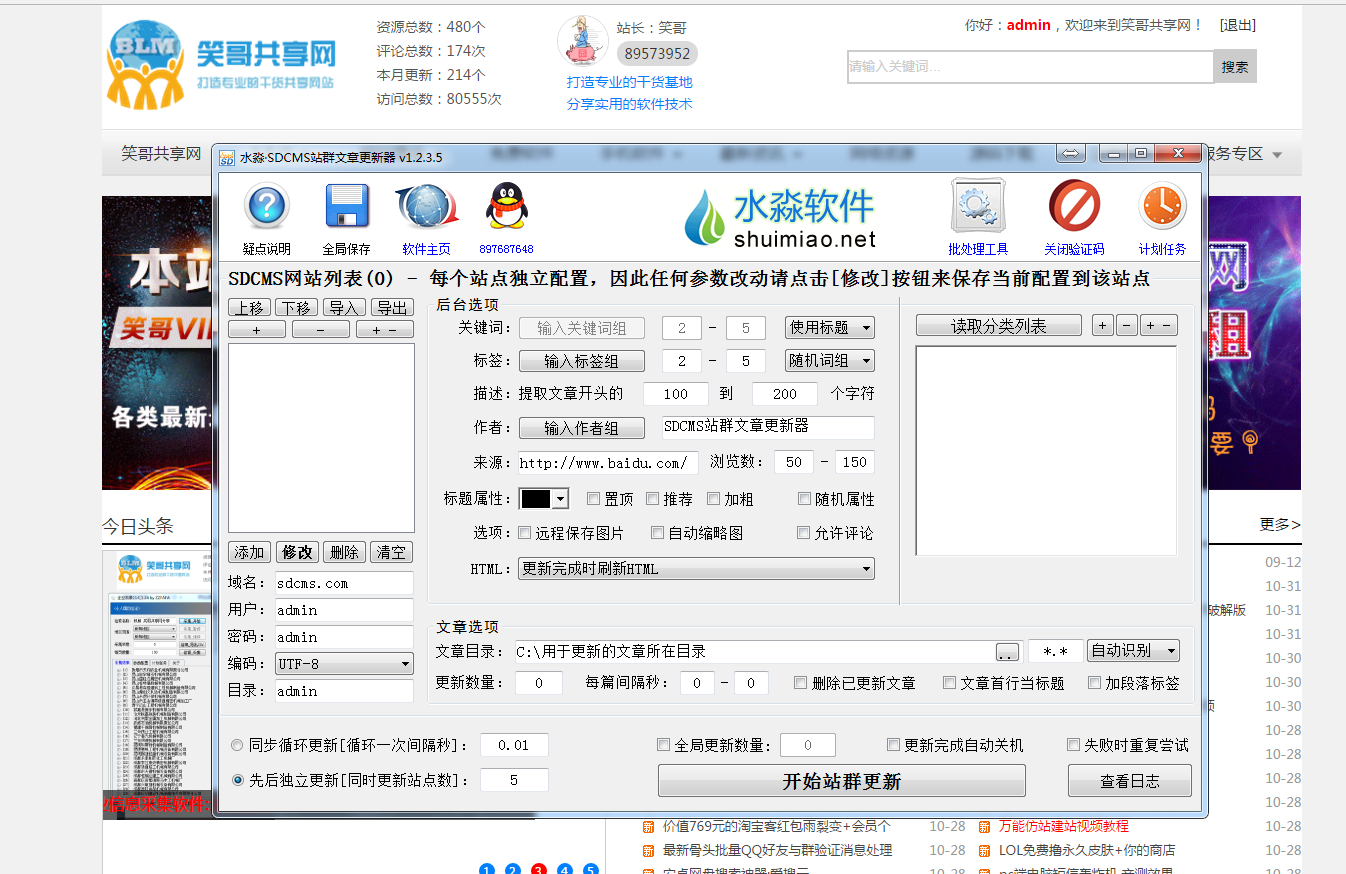The width and height of the screenshot is (1346, 874).
Task: Open the 计划任务 clock icon
Action: tap(1162, 207)
